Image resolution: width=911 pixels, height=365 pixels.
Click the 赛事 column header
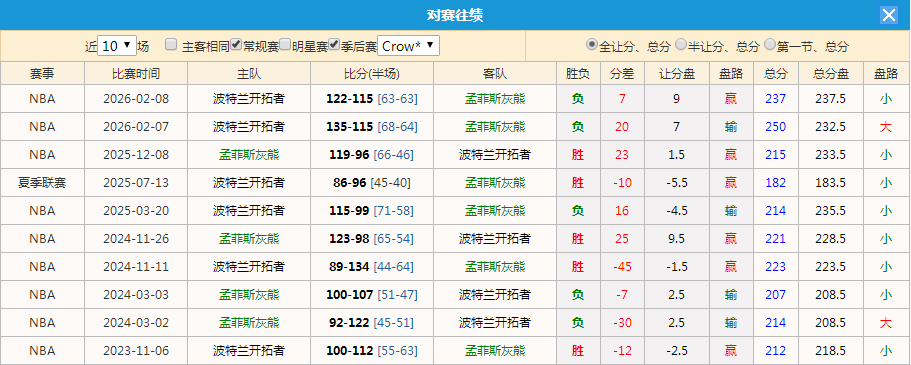click(x=42, y=73)
